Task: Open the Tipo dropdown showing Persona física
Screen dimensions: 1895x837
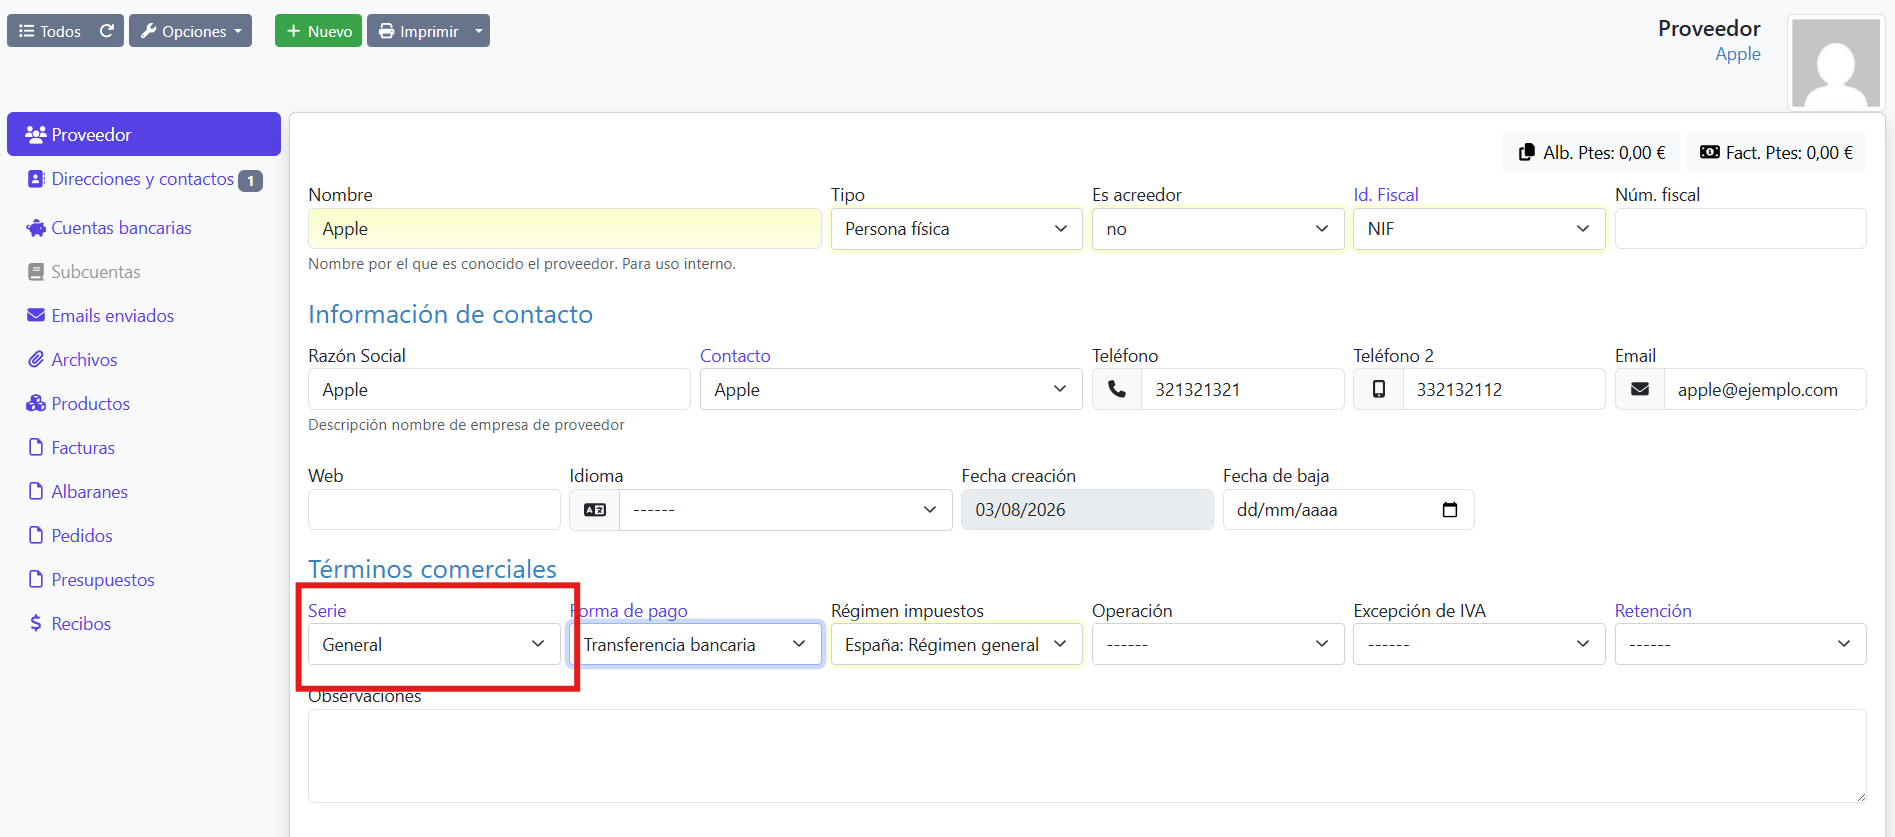Action: [x=957, y=229]
